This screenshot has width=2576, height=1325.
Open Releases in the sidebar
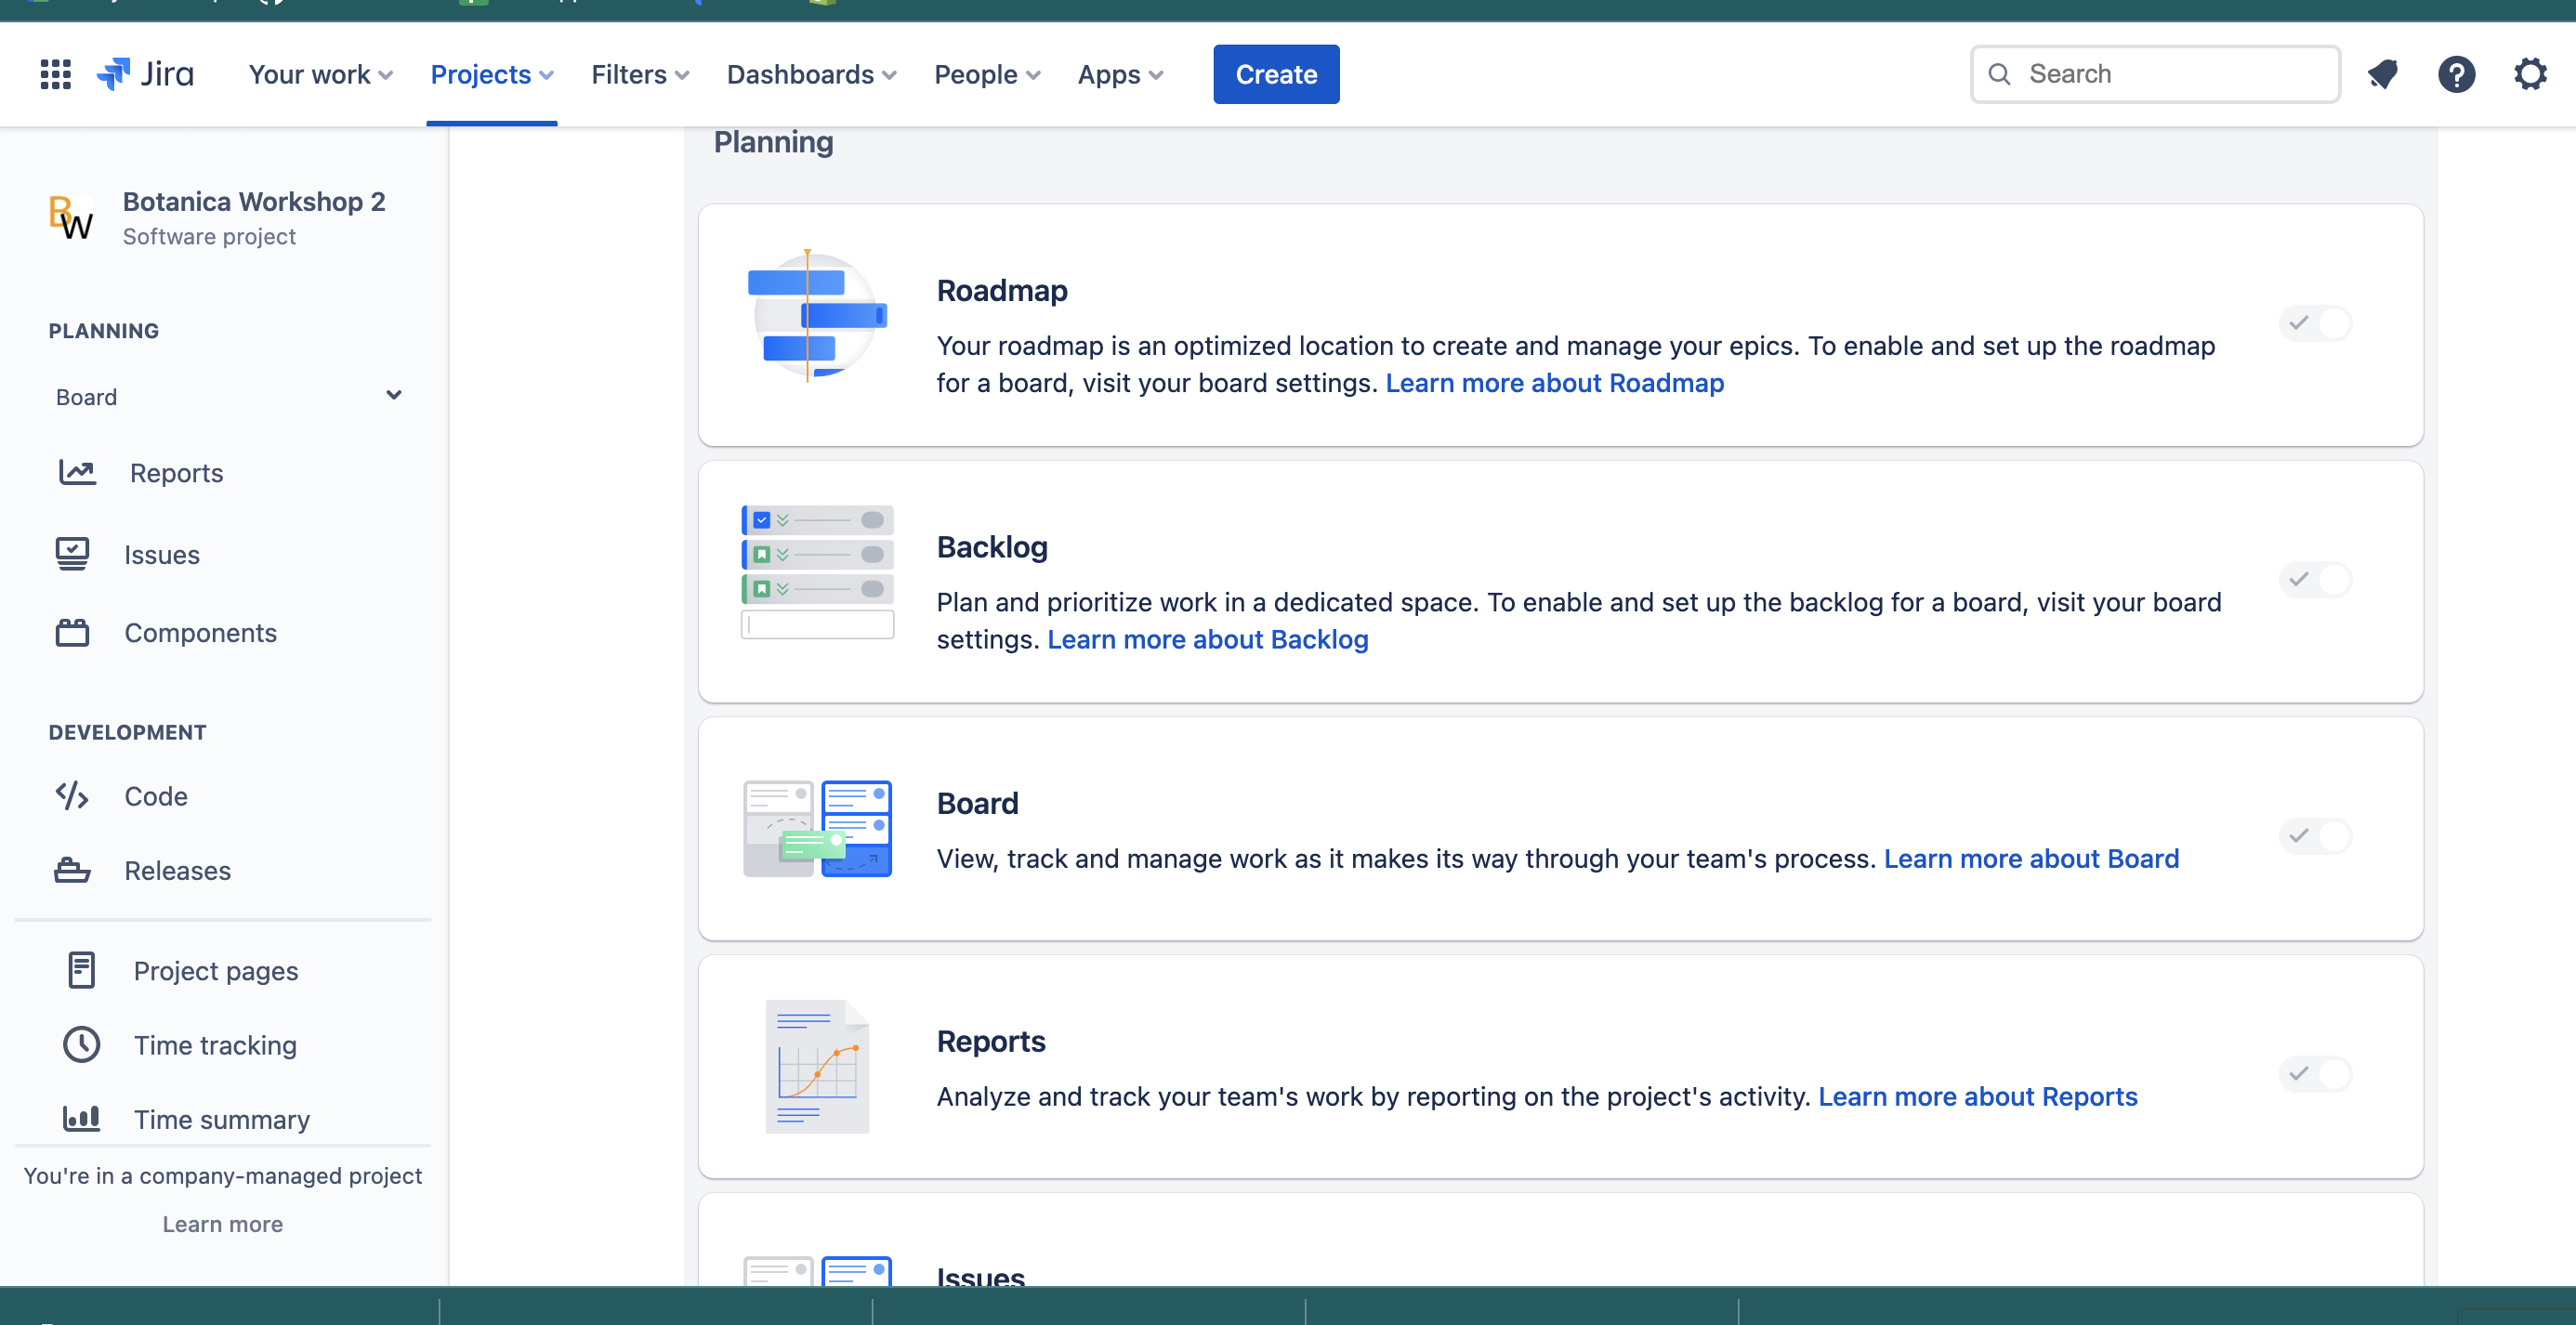(177, 870)
